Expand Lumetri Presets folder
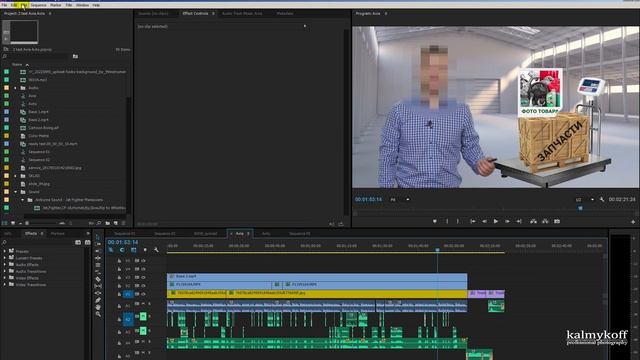 point(5,258)
